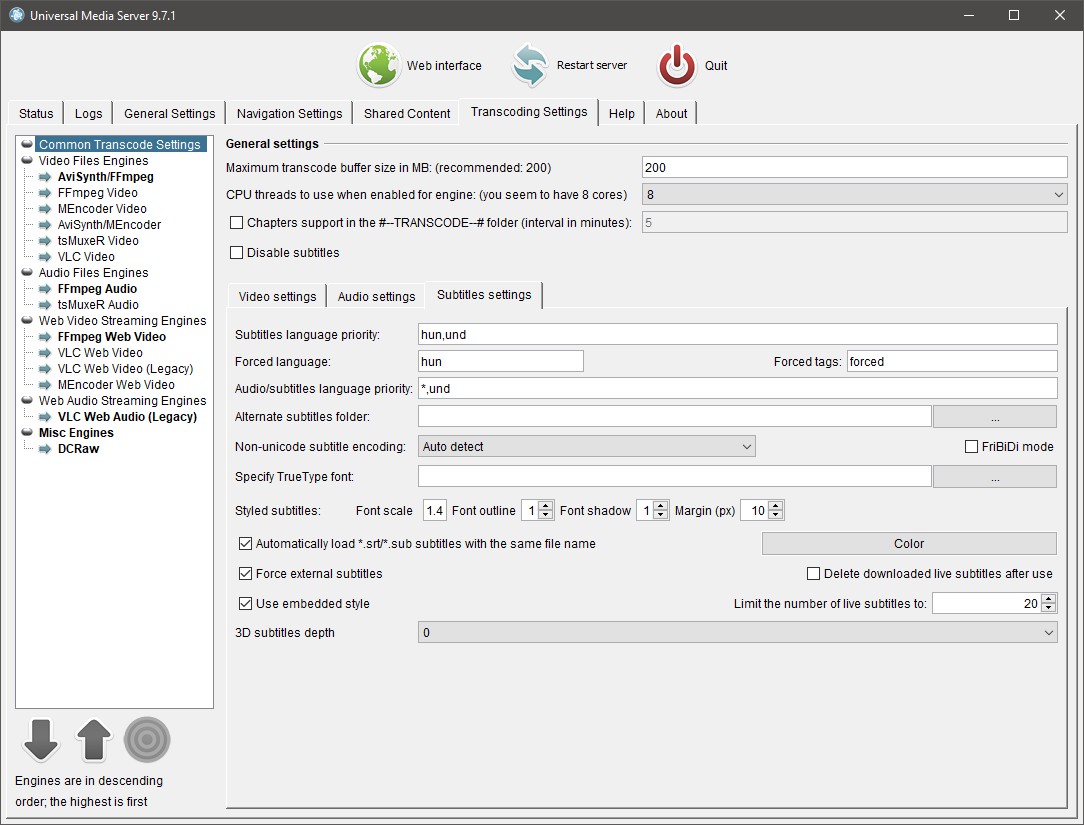Open the Help tab

pyautogui.click(x=622, y=113)
